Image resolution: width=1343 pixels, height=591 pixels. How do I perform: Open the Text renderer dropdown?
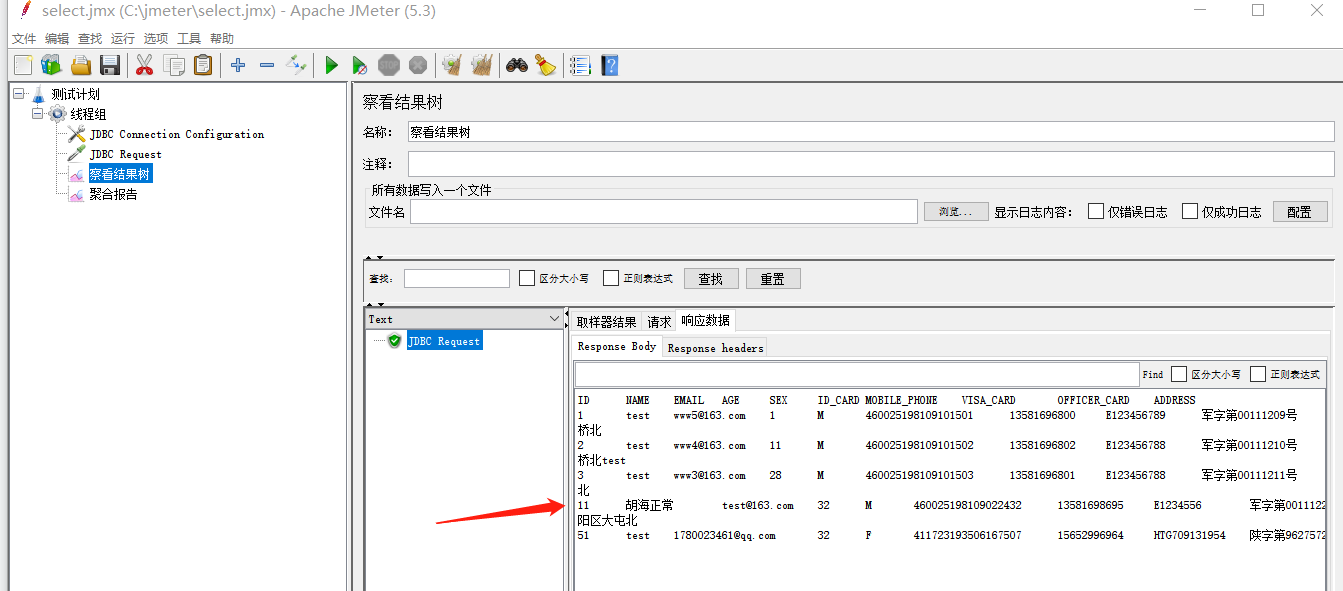click(x=556, y=319)
